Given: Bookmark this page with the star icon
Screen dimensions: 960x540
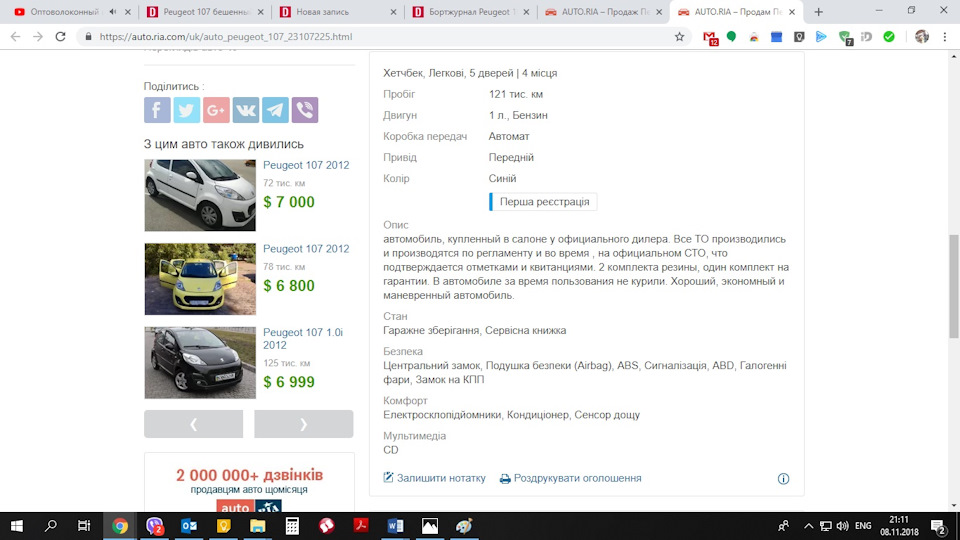Looking at the screenshot, I should [679, 37].
